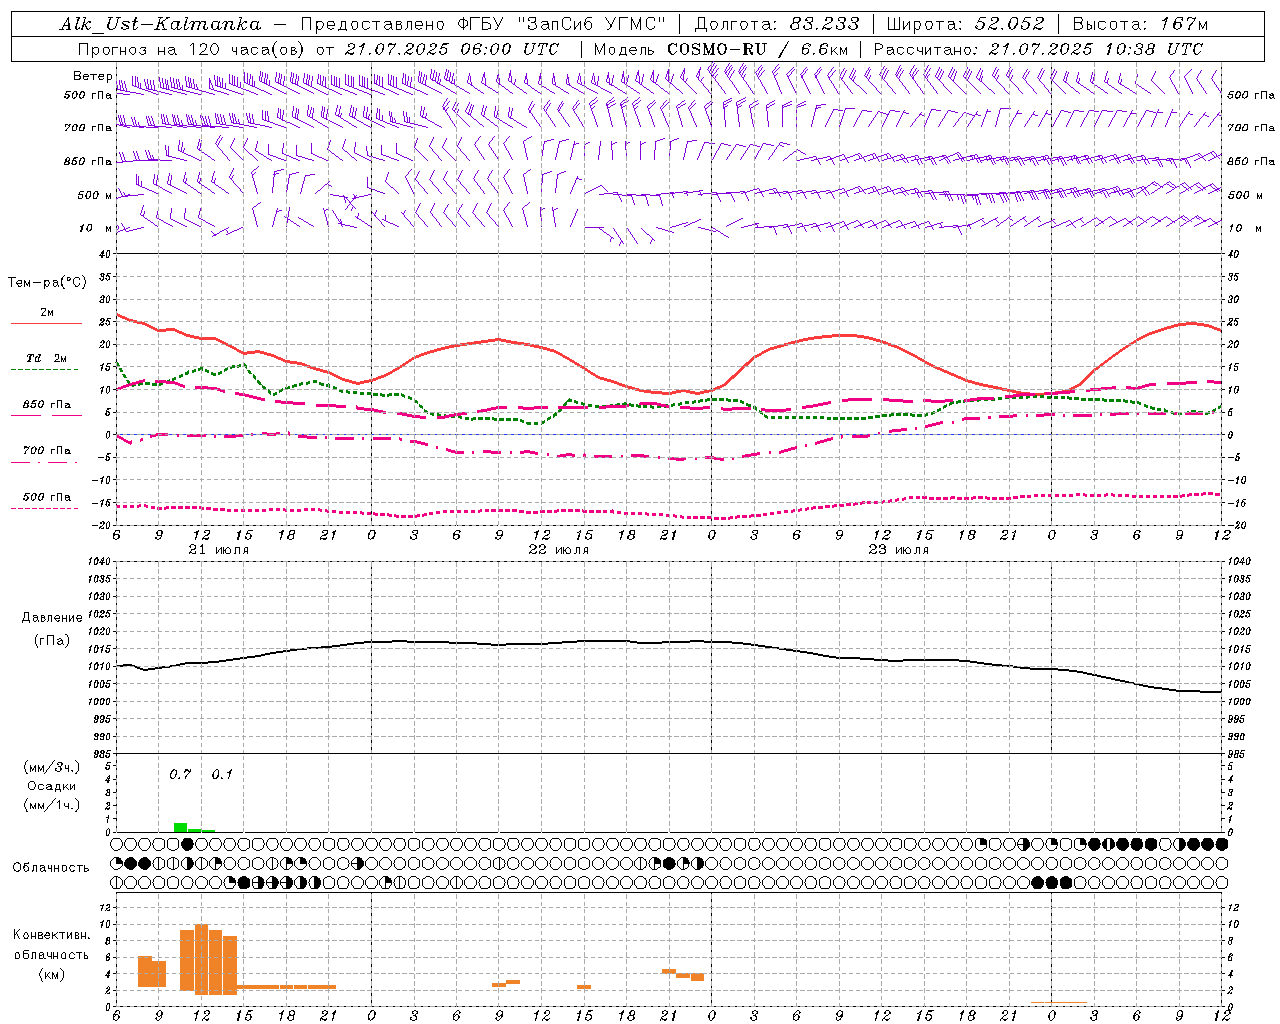The width and height of the screenshot is (1280, 1024).
Task: Click the Конвективн. label
Action: [51, 934]
